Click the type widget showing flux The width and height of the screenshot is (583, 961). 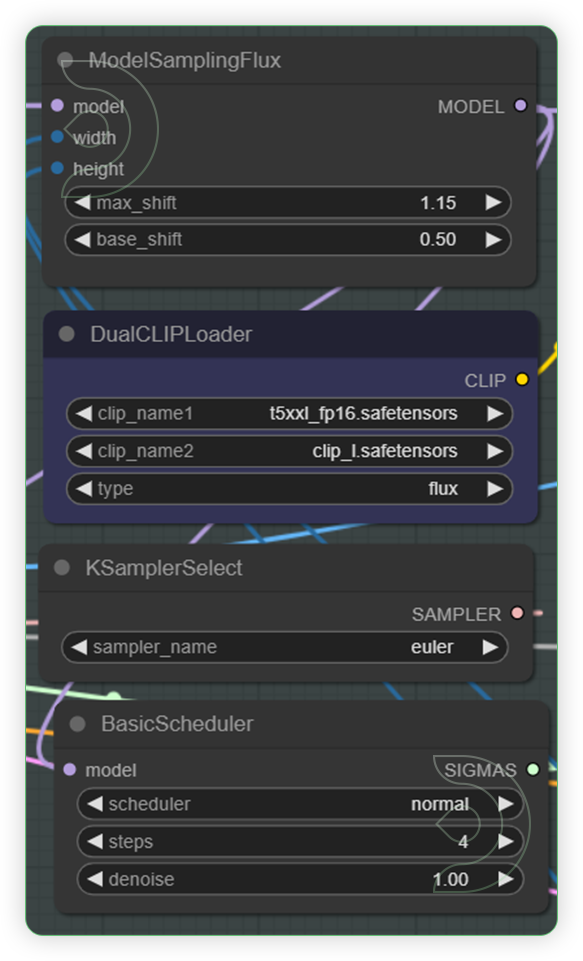[290, 488]
